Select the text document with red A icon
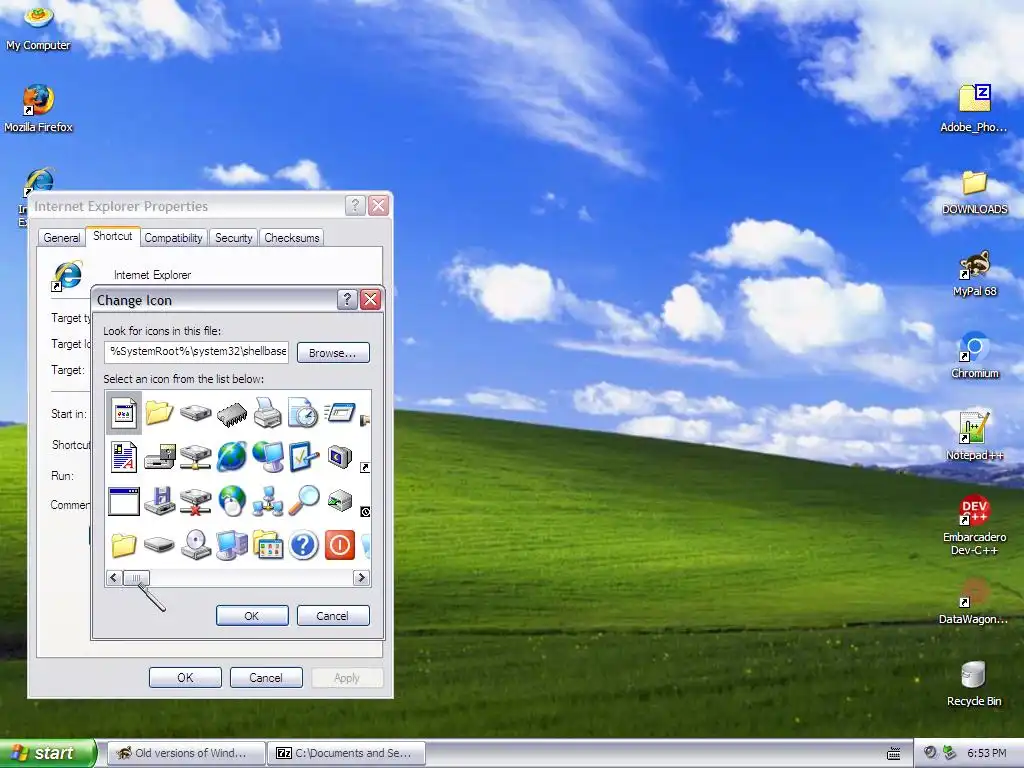The height and width of the screenshot is (768, 1024). pyautogui.click(x=123, y=456)
